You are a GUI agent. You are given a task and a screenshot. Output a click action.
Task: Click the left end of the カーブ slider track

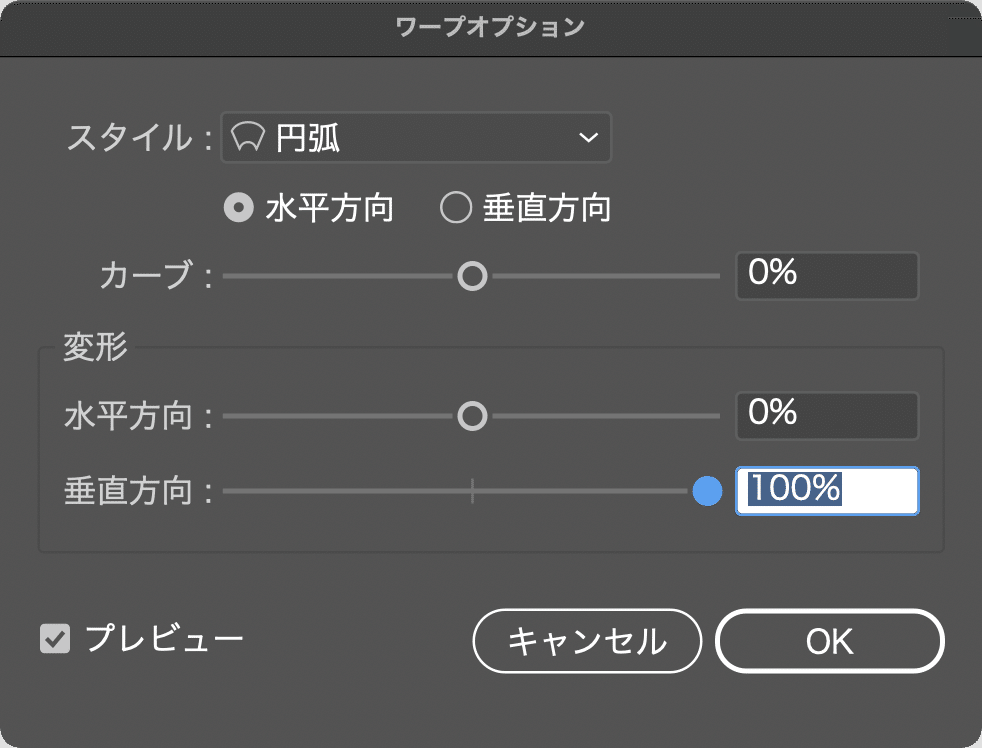tap(230, 275)
